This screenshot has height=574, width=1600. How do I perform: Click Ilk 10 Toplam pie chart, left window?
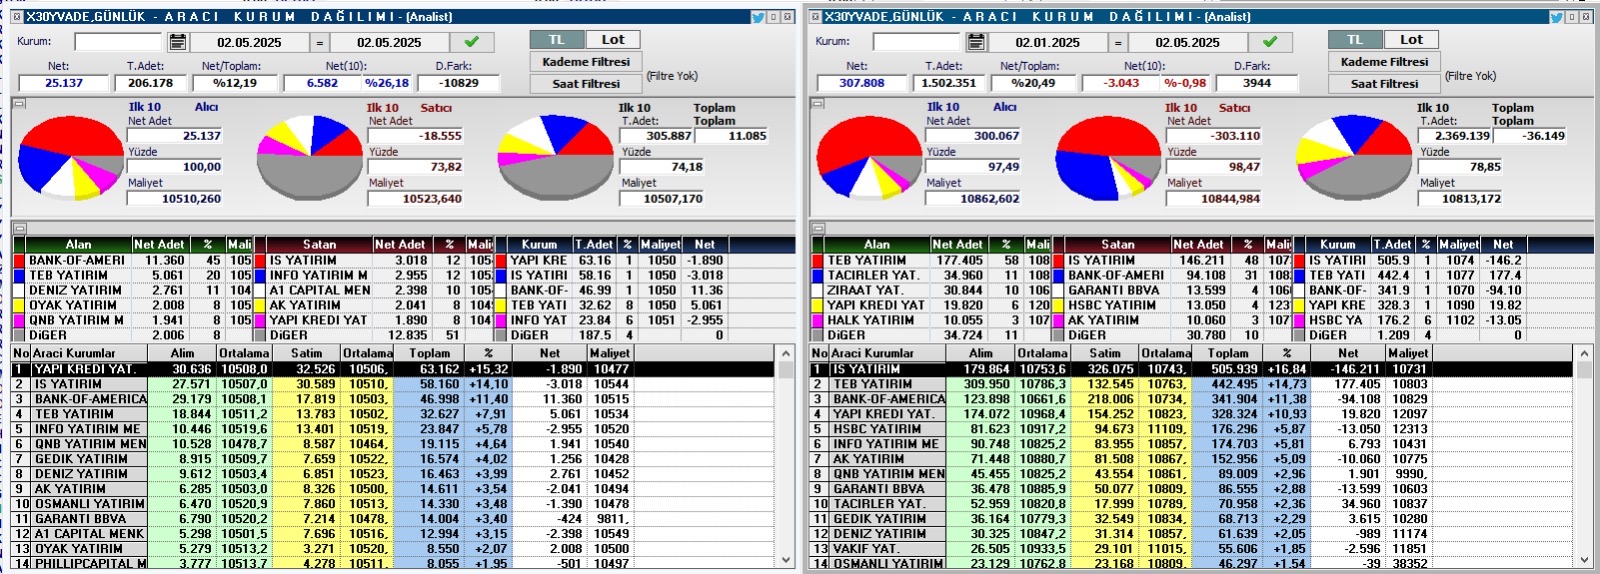click(x=556, y=158)
